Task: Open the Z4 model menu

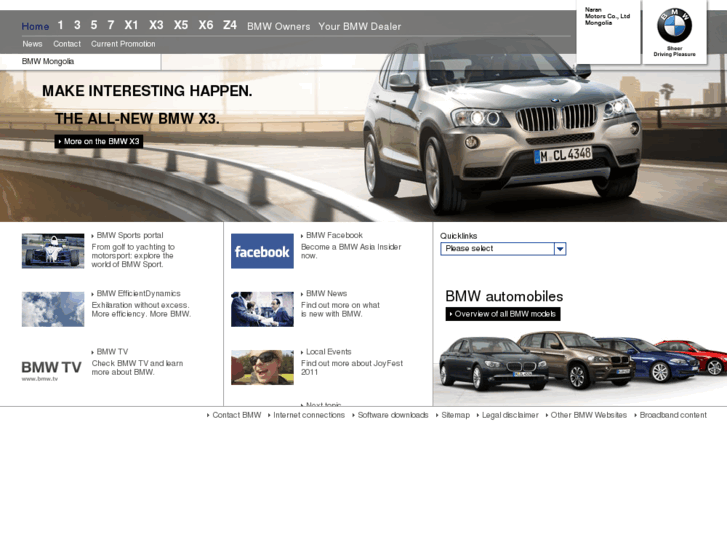Action: [x=230, y=25]
